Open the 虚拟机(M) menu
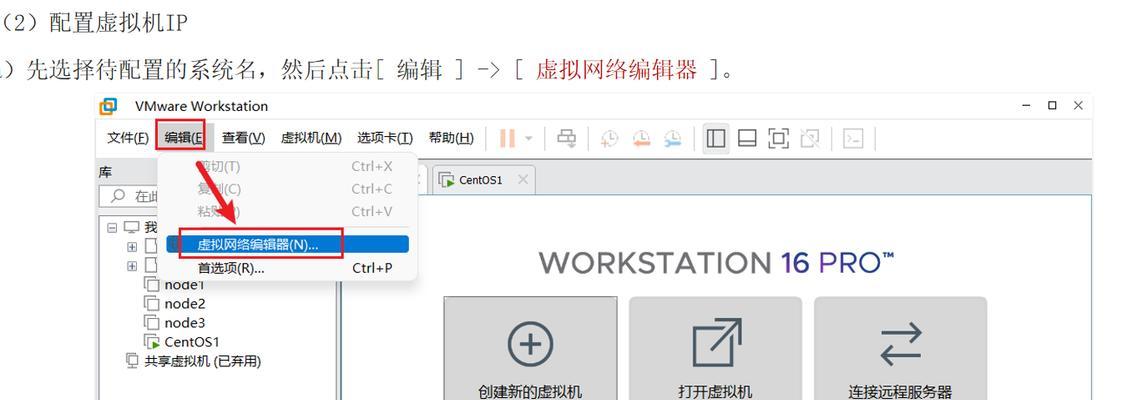The image size is (1122, 400). [311, 137]
